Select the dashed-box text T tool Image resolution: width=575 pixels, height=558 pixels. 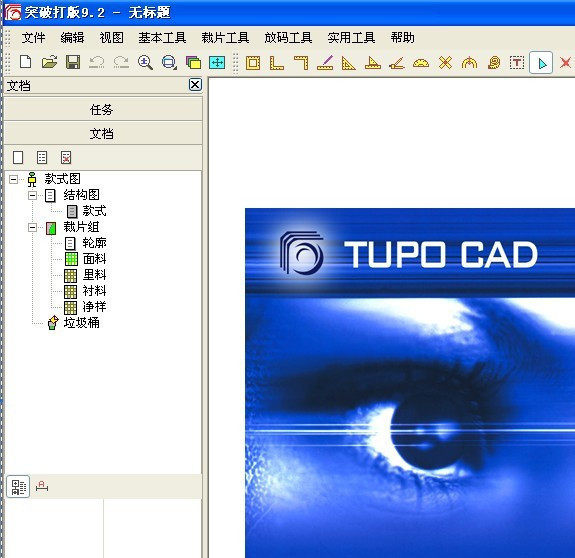point(517,63)
